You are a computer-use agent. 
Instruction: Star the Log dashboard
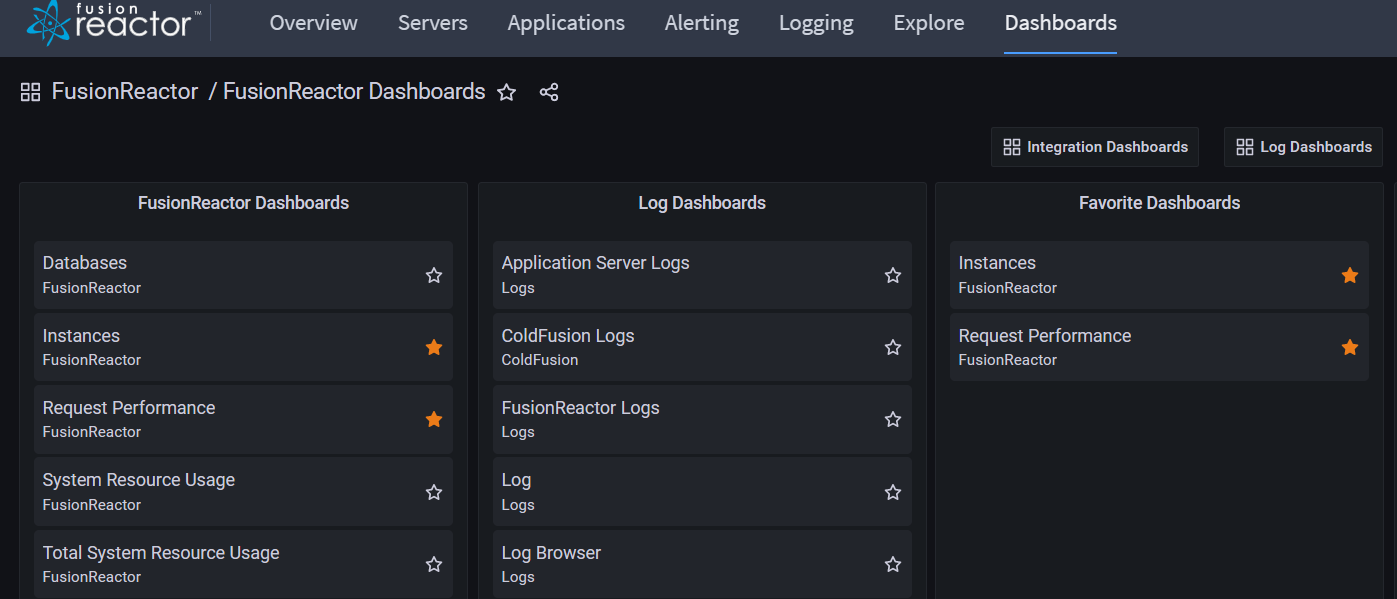[893, 492]
